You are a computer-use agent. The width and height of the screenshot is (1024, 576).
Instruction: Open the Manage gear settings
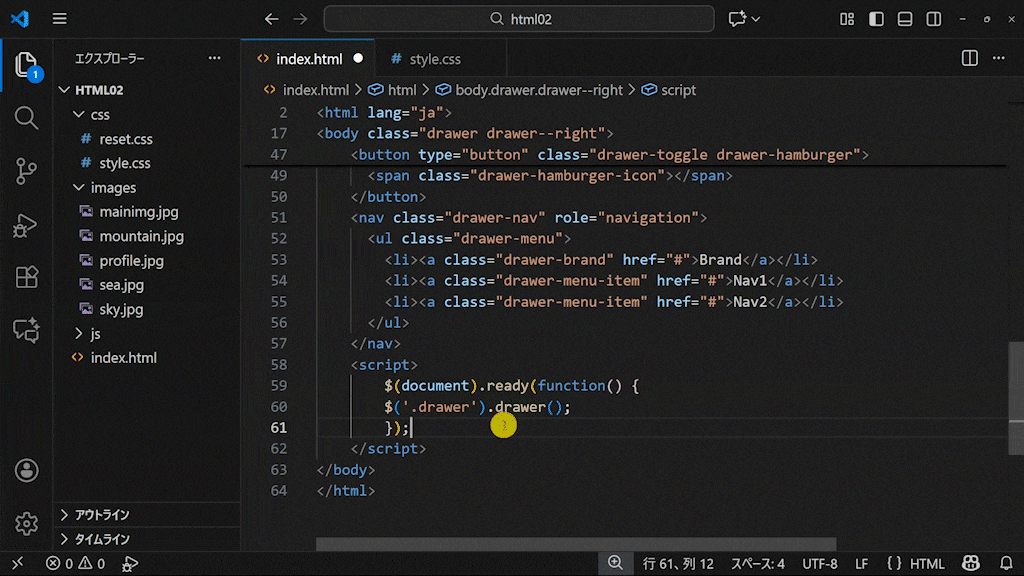tap(26, 522)
